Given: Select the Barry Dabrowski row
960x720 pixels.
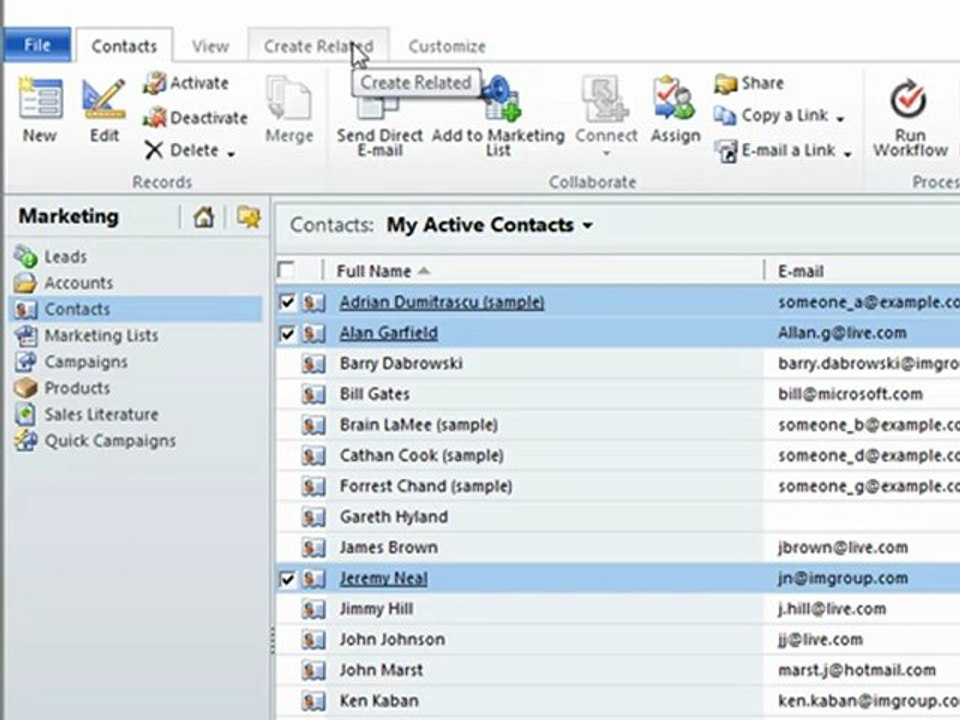Looking at the screenshot, I should pos(618,364).
